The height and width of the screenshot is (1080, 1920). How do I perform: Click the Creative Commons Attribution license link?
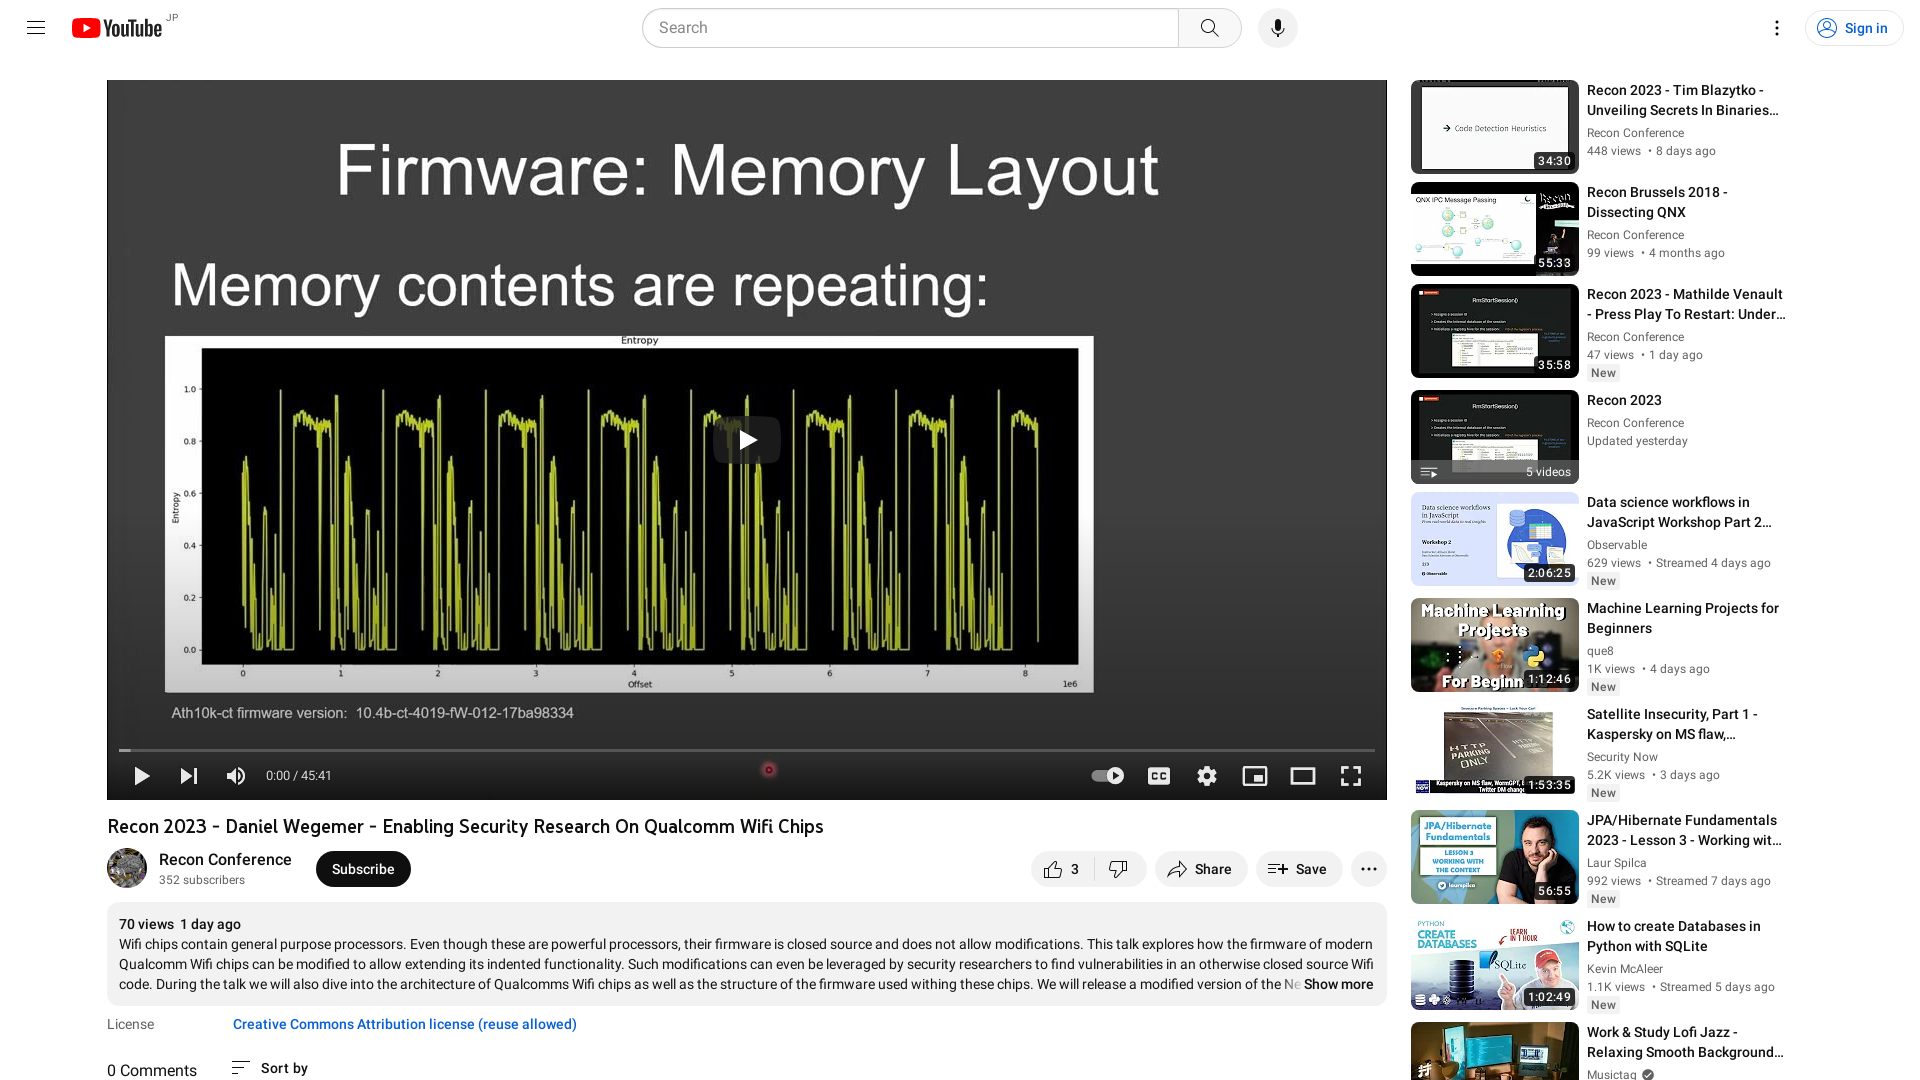tap(404, 1023)
